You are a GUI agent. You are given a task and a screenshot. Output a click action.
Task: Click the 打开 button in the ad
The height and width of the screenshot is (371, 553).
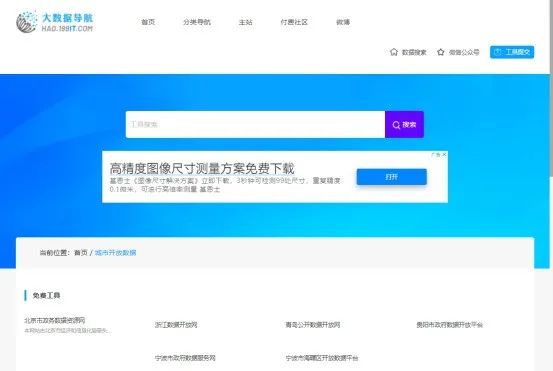pyautogui.click(x=391, y=177)
